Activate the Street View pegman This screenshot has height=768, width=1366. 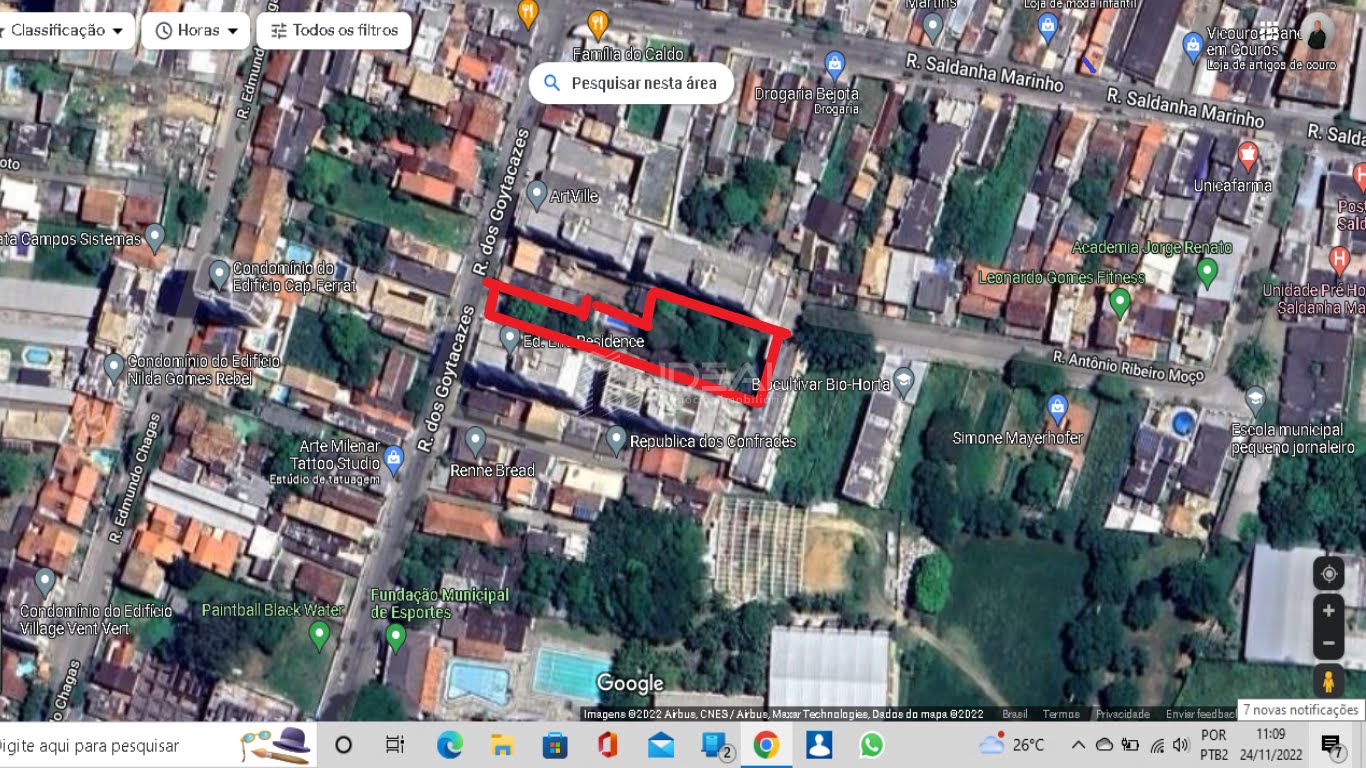click(1329, 682)
